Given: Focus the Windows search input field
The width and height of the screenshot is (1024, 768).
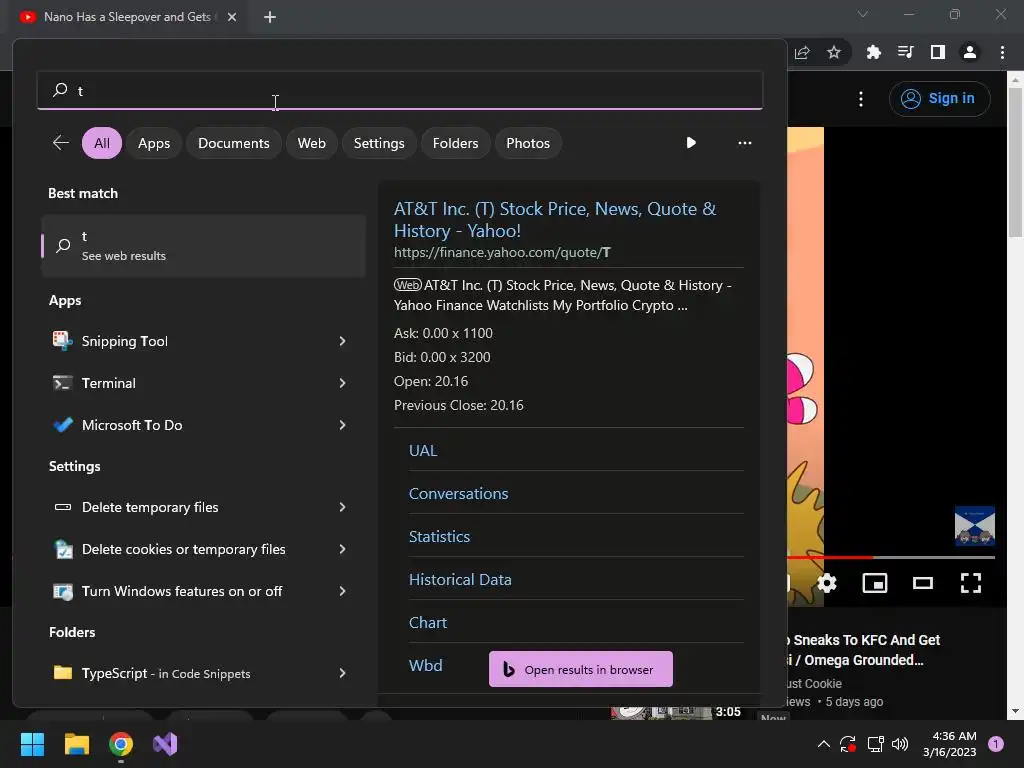Looking at the screenshot, I should click(400, 90).
